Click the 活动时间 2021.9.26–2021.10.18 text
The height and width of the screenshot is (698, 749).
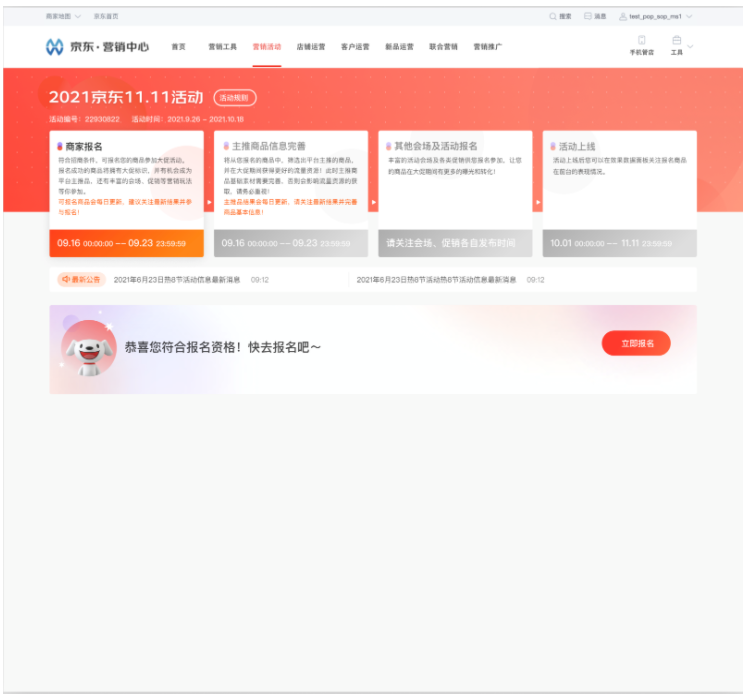188,119
